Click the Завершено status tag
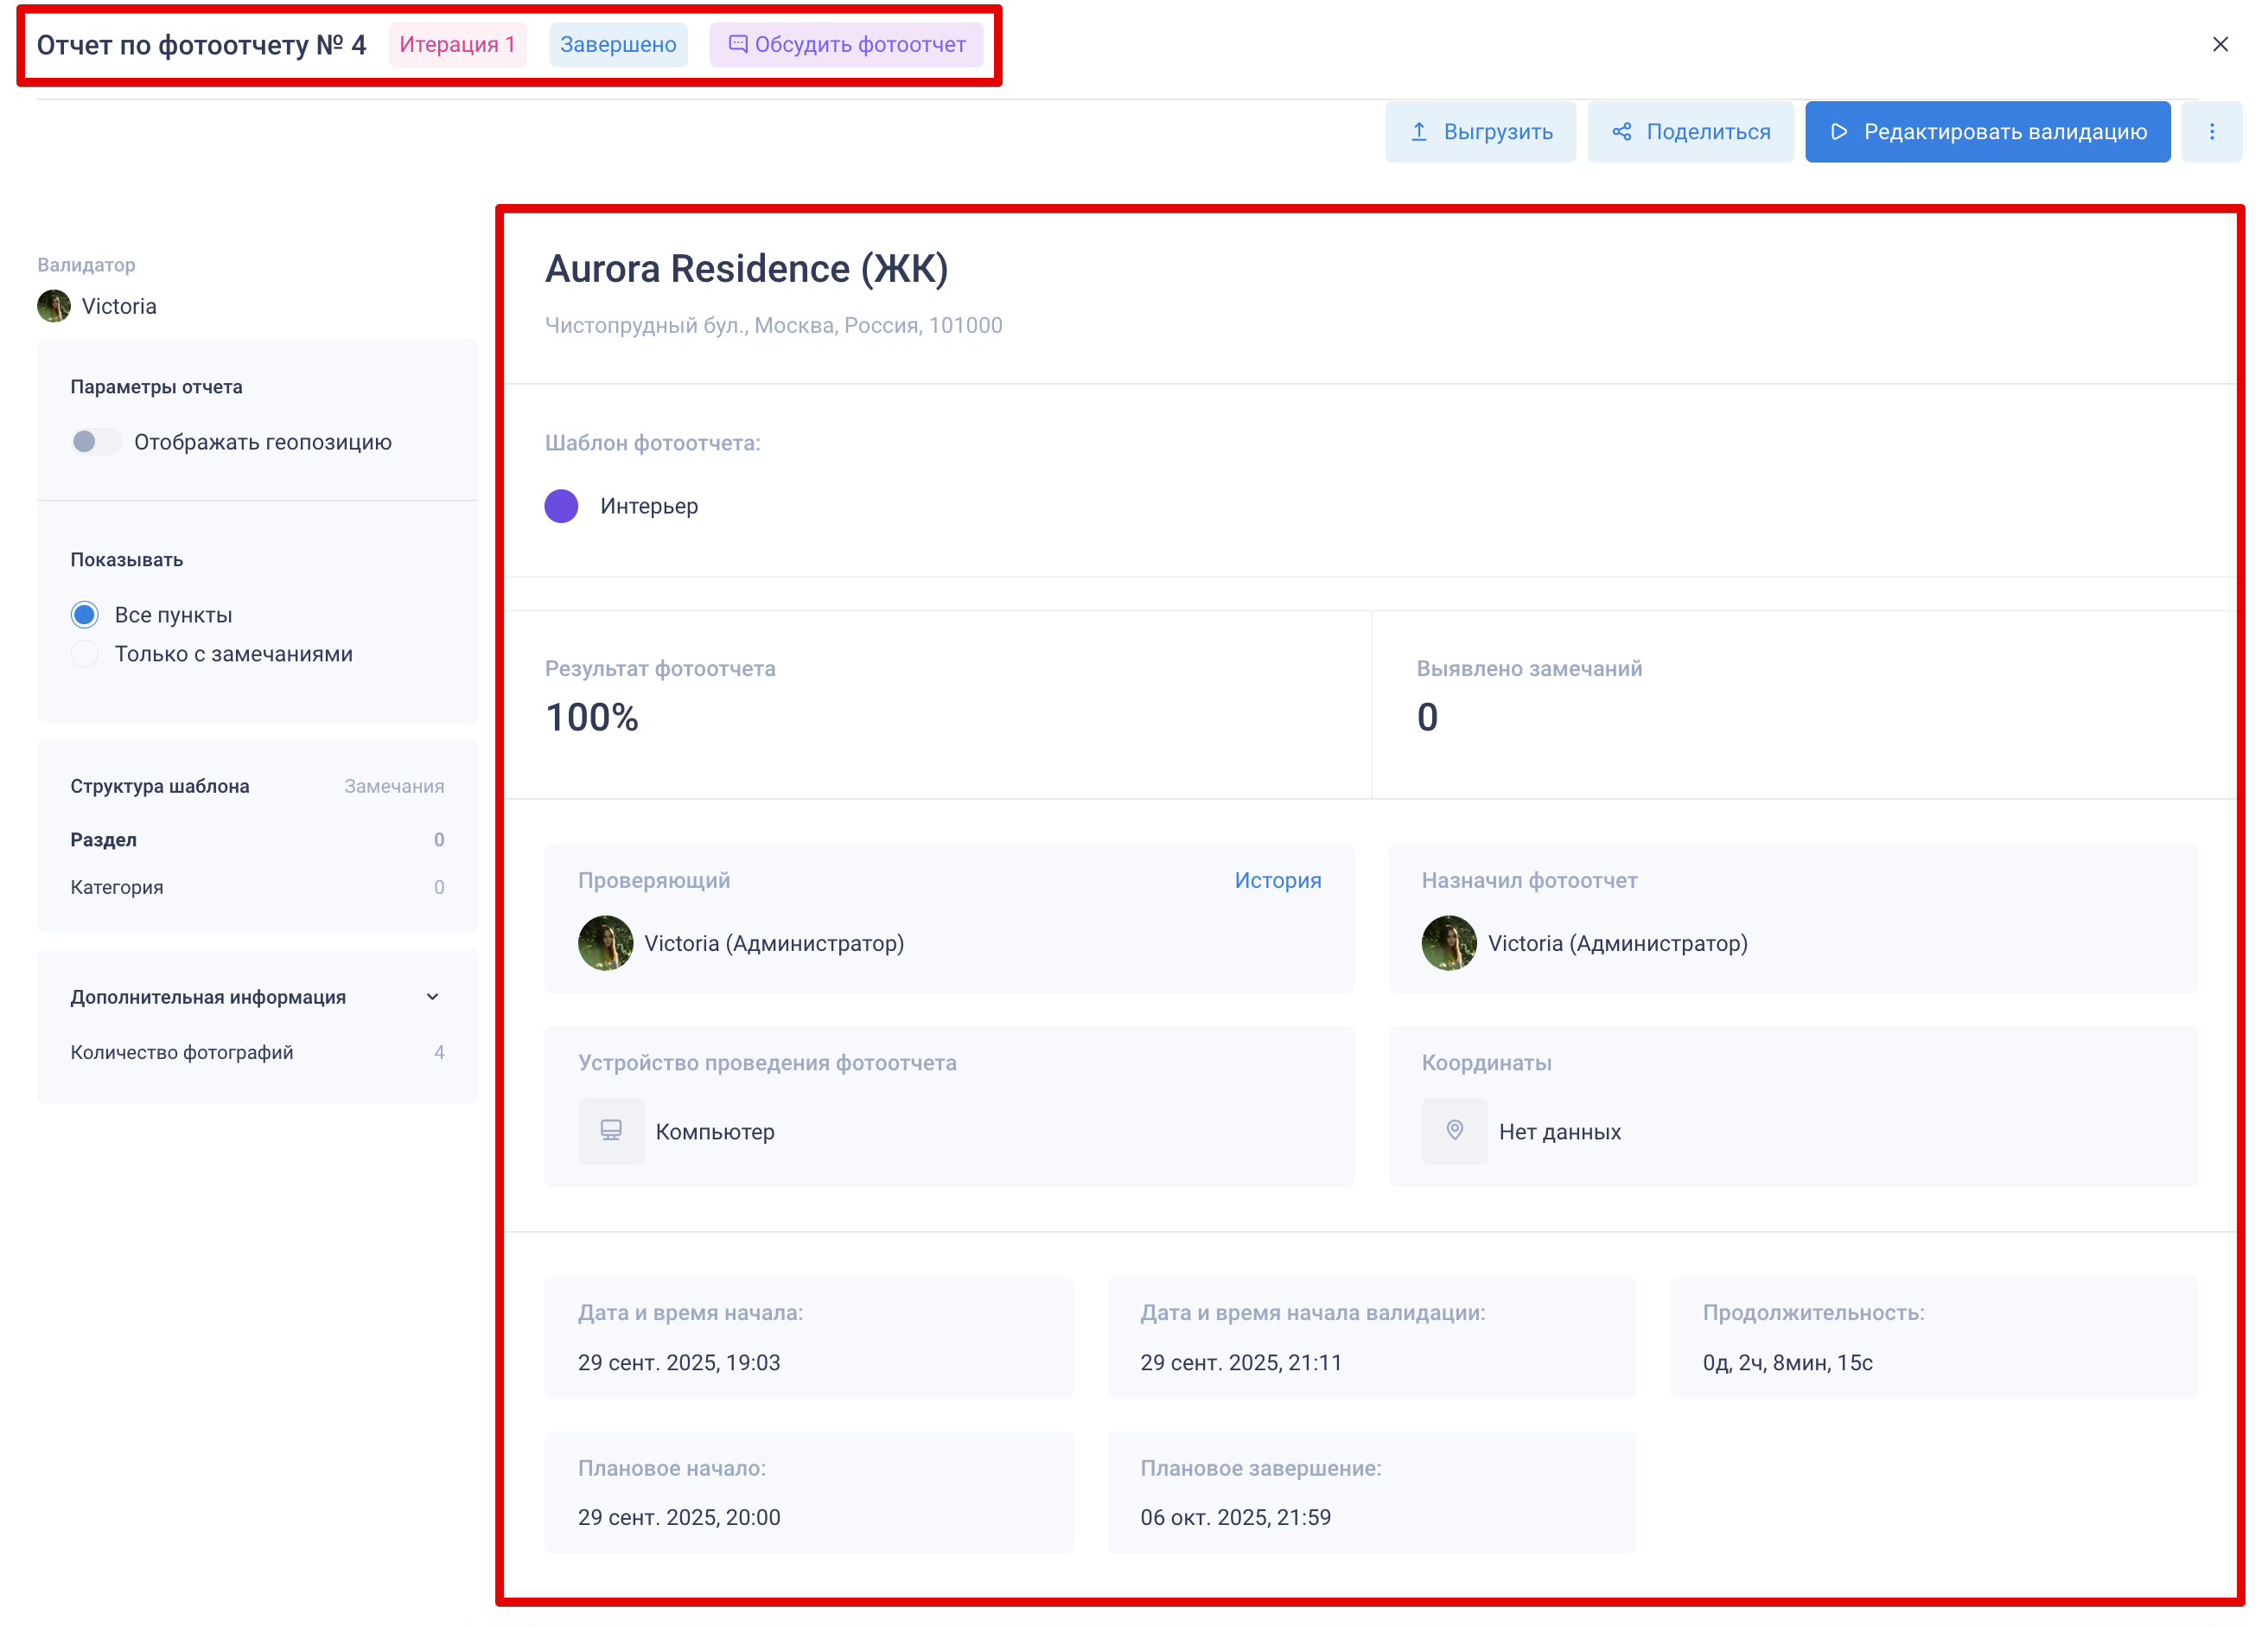Viewport: 2268px width, 1627px height. point(618,45)
